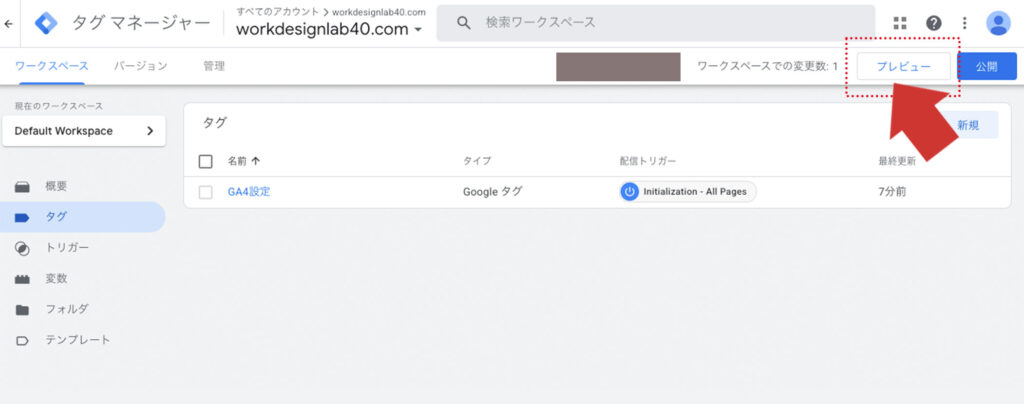Click the Initialization trigger power icon

[x=630, y=192]
